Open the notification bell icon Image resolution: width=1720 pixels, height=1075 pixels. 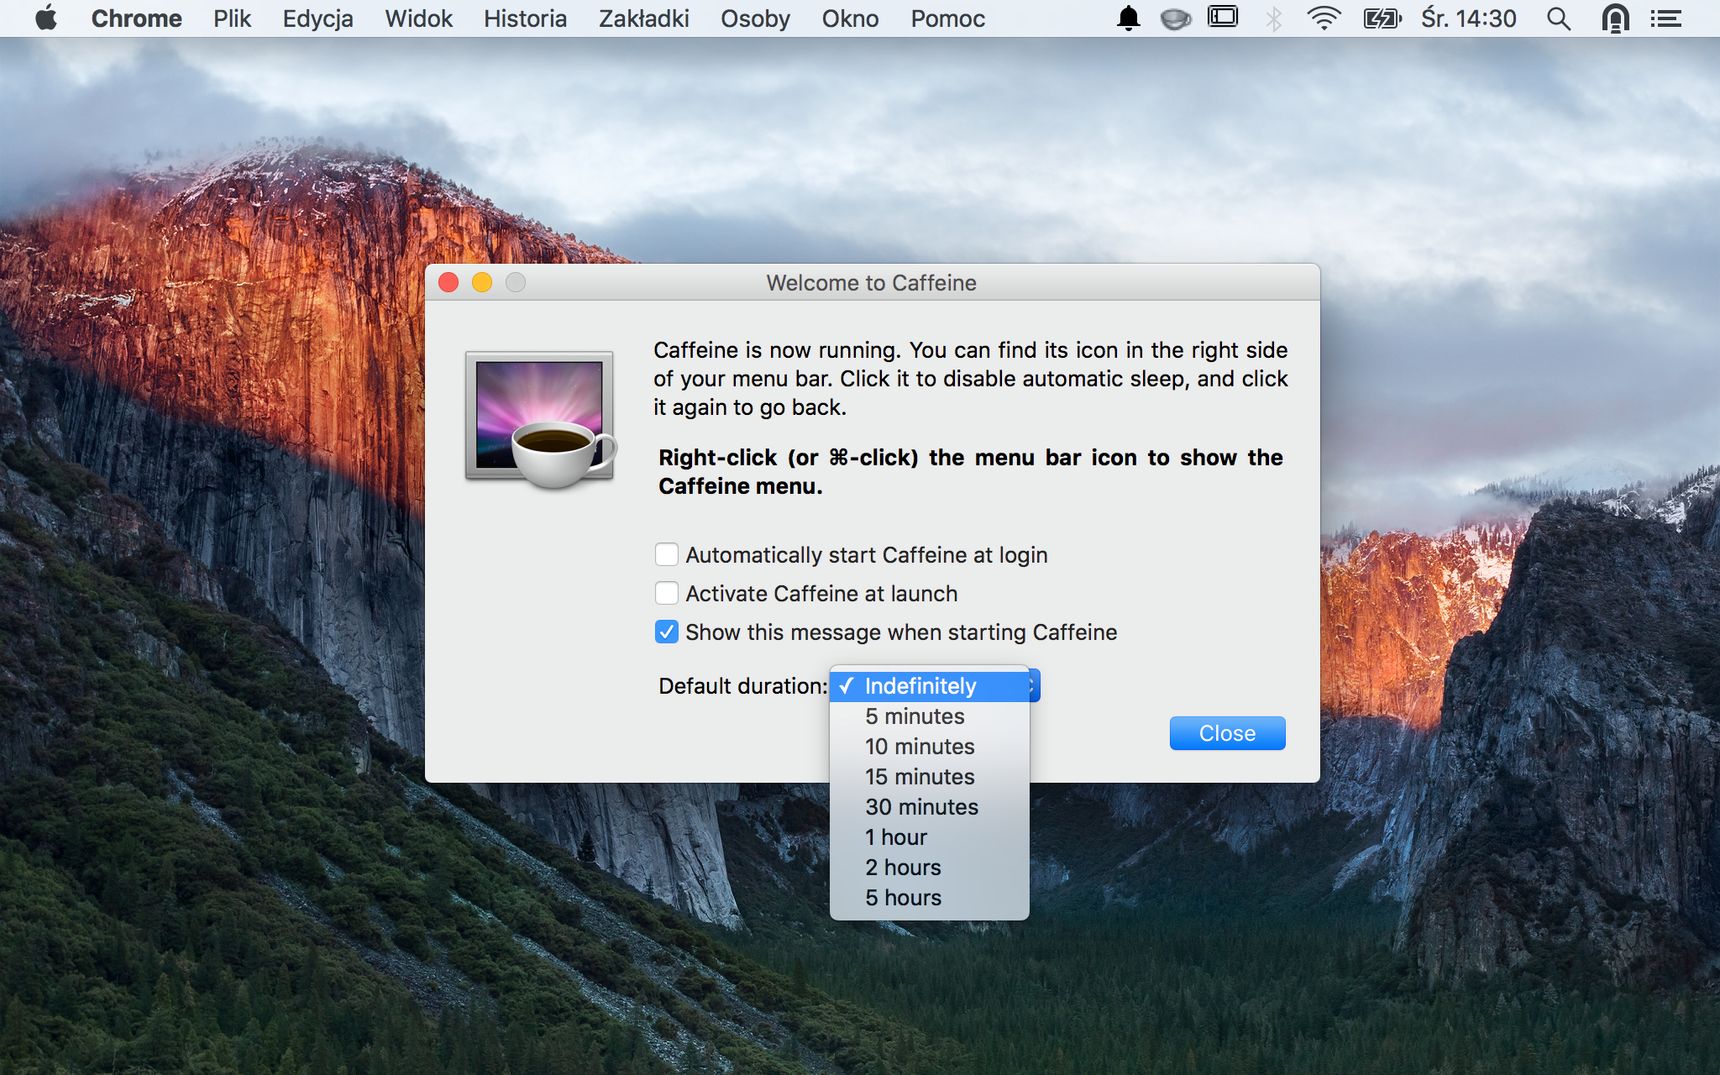[1128, 18]
